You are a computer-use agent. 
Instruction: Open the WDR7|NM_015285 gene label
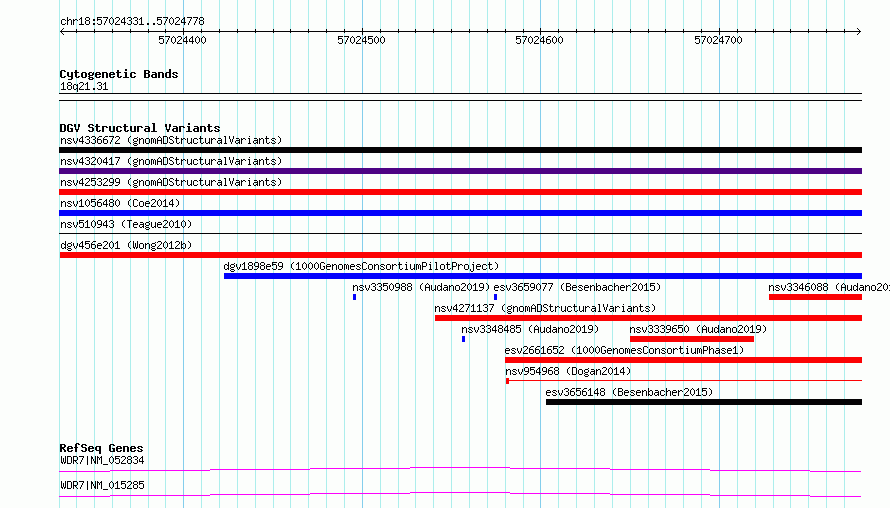click(102, 485)
